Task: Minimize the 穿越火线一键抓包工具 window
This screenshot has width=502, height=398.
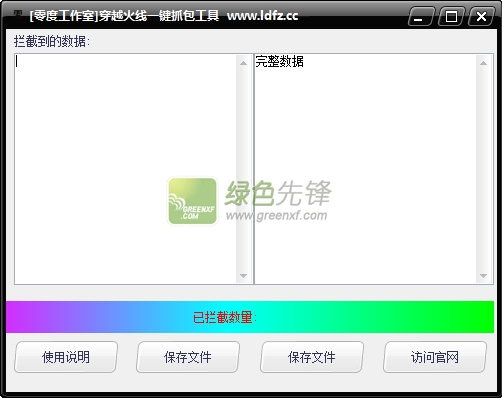Action: [x=421, y=16]
